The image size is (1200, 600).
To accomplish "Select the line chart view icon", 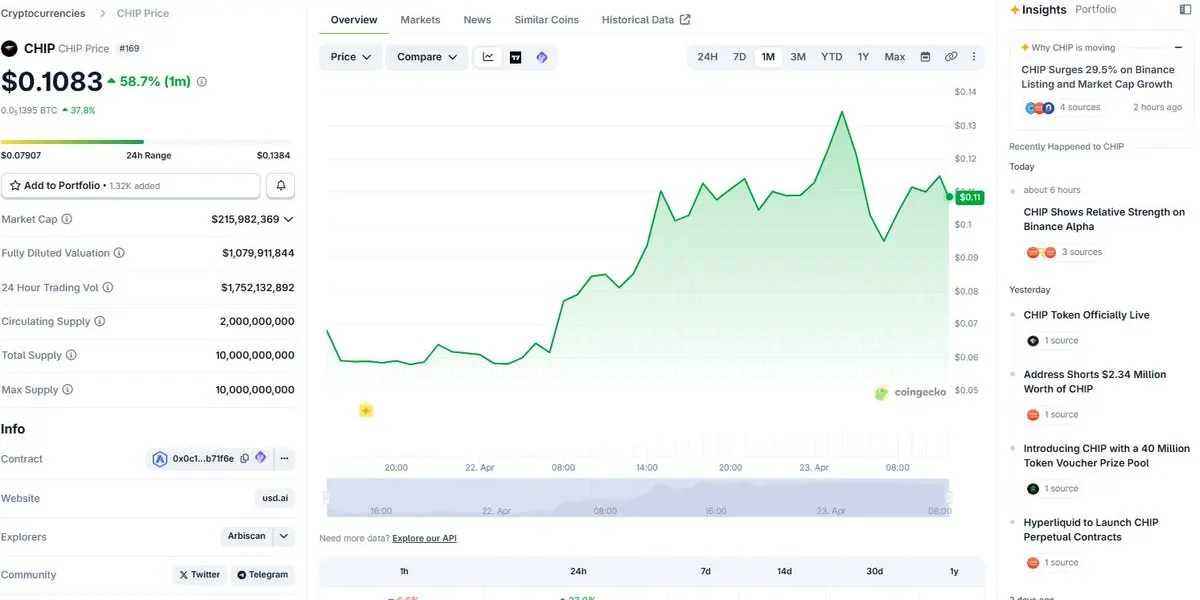I will 488,57.
